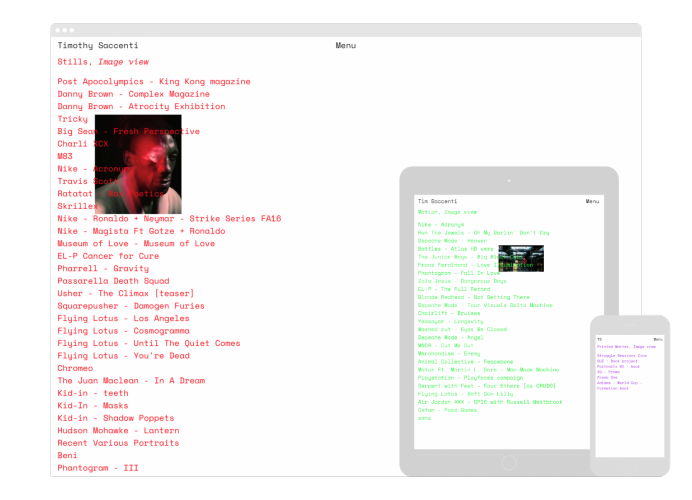Open the Menu in the desktop window header
692x500 pixels.
point(346,45)
